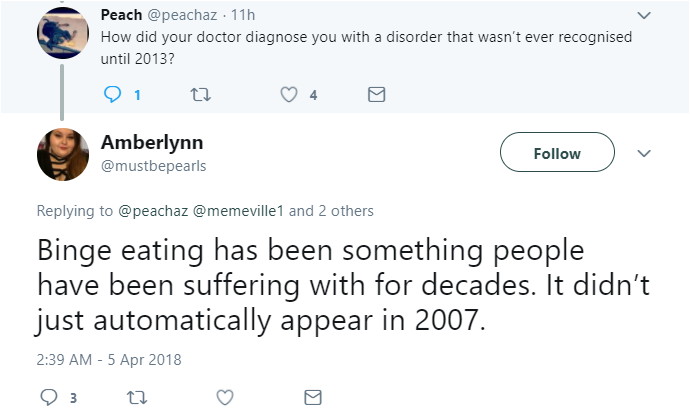Like Amberlynn's tweet with heart icon

coord(225,397)
